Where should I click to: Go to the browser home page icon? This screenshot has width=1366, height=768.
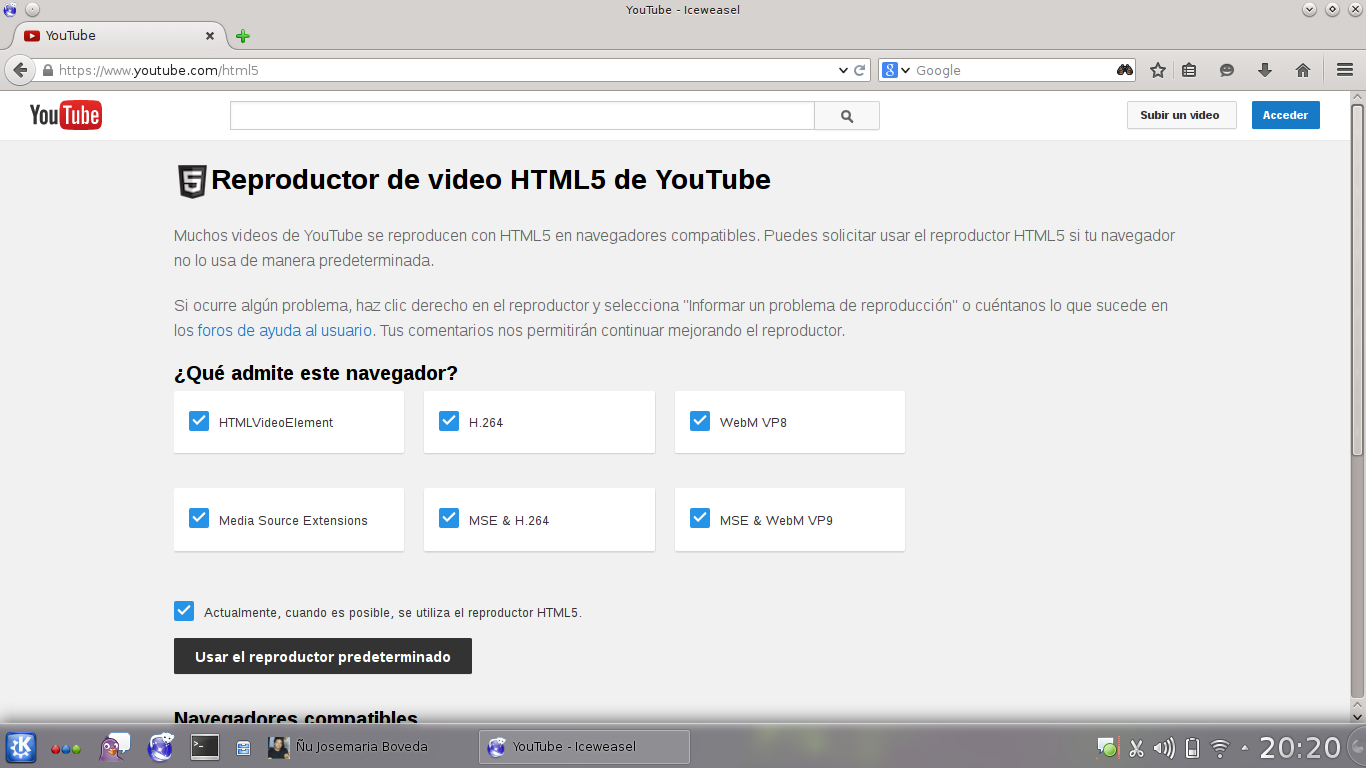1303,70
